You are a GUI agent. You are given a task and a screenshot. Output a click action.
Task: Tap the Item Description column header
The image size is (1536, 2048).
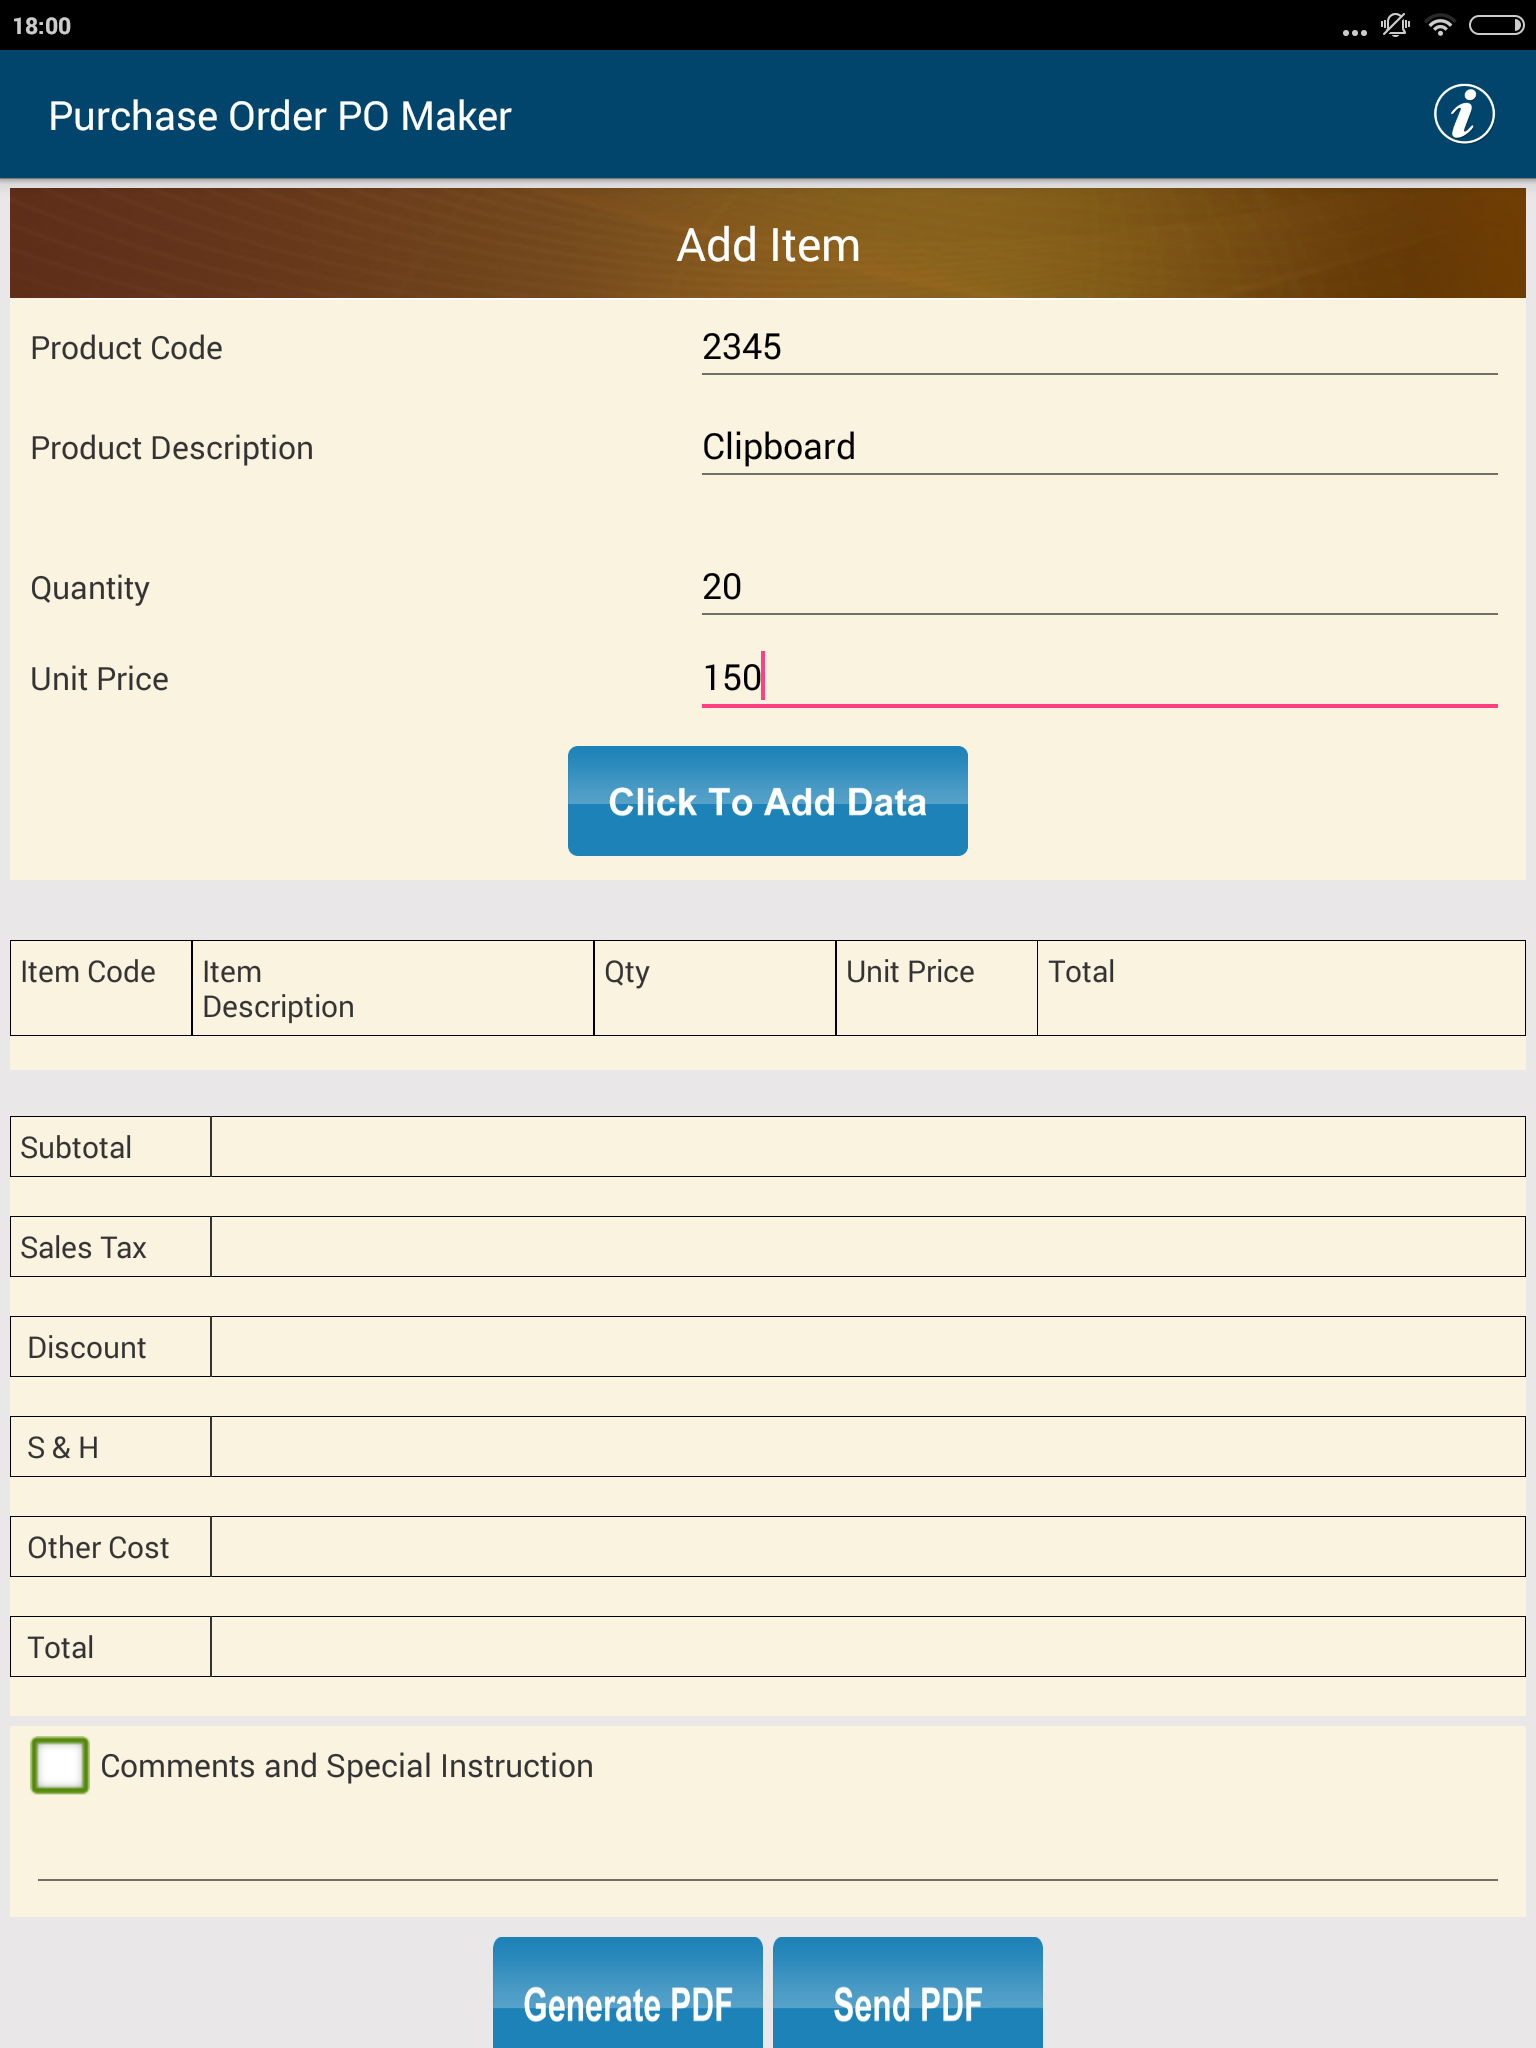393,988
